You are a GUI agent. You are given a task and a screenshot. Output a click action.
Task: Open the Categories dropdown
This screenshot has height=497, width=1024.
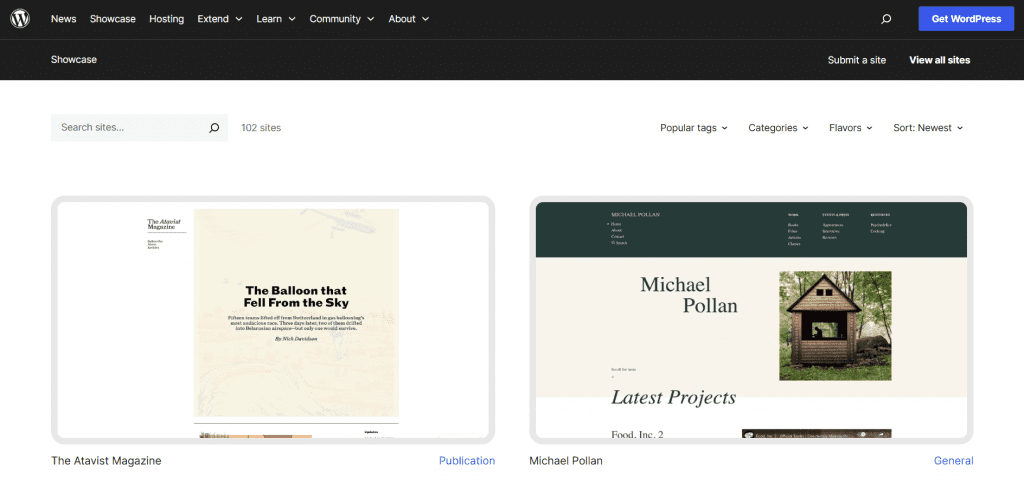click(x=778, y=128)
